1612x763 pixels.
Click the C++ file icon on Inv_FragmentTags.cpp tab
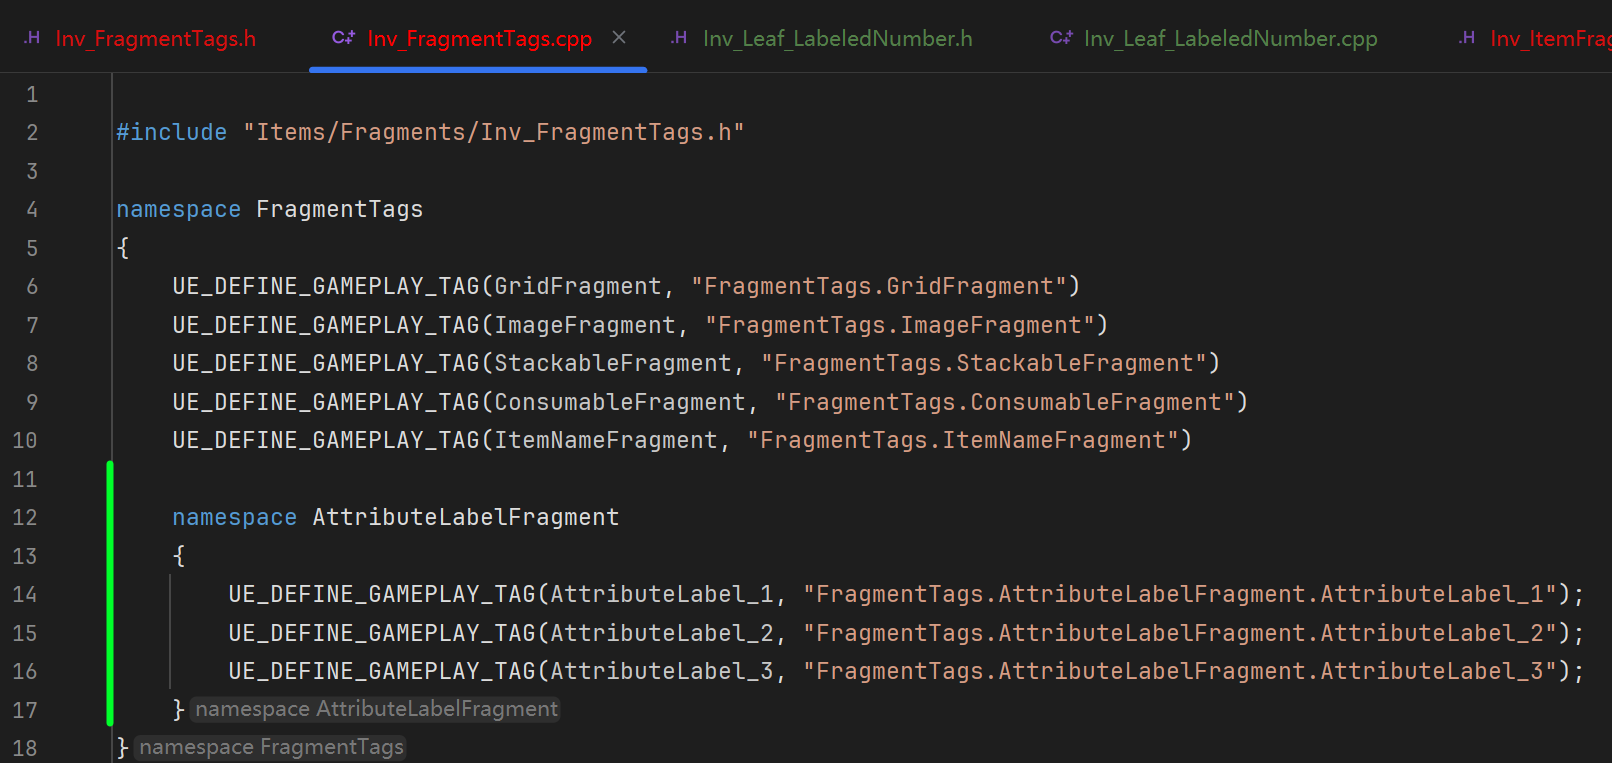point(343,38)
